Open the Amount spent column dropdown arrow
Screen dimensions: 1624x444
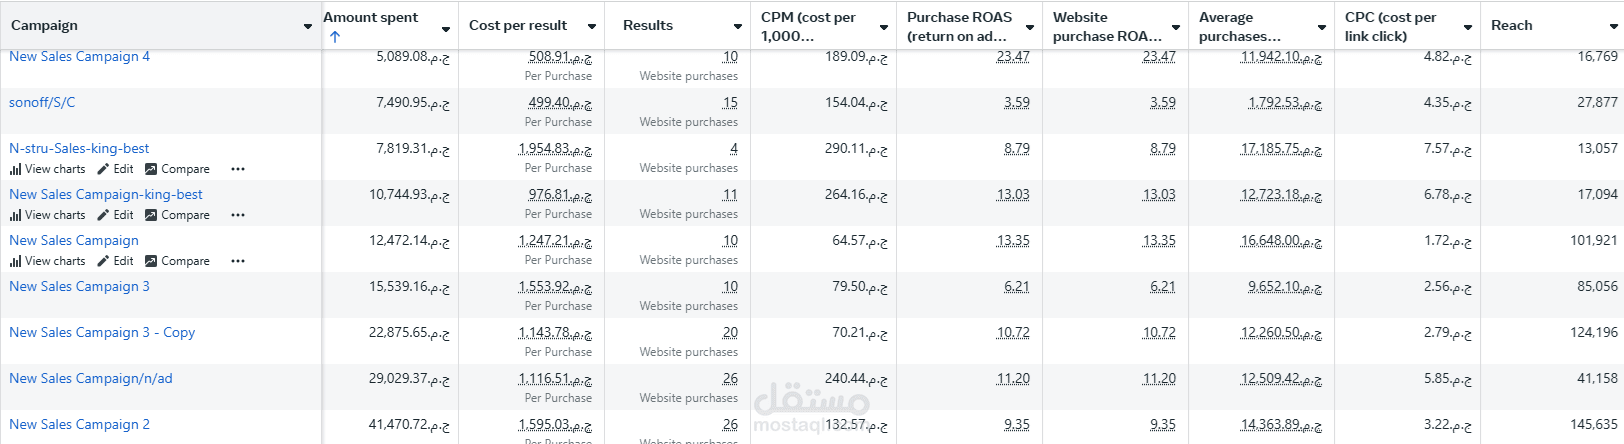[446, 28]
